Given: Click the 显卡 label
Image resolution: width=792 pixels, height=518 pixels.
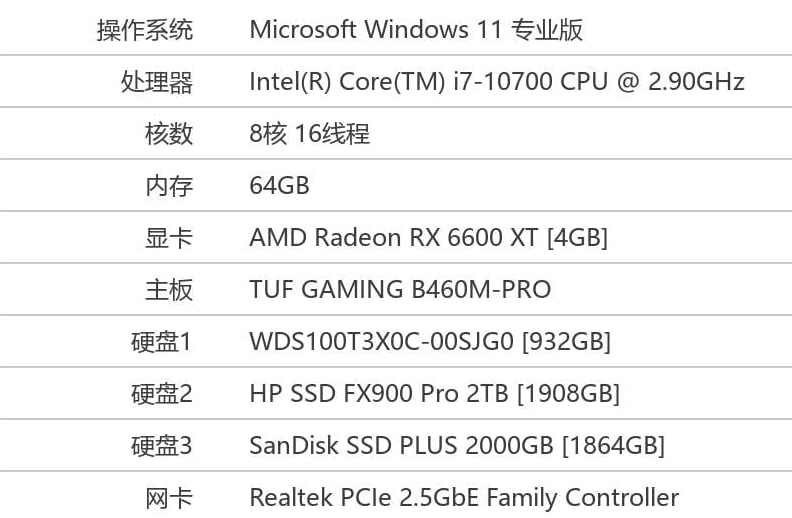Looking at the screenshot, I should (x=169, y=238).
